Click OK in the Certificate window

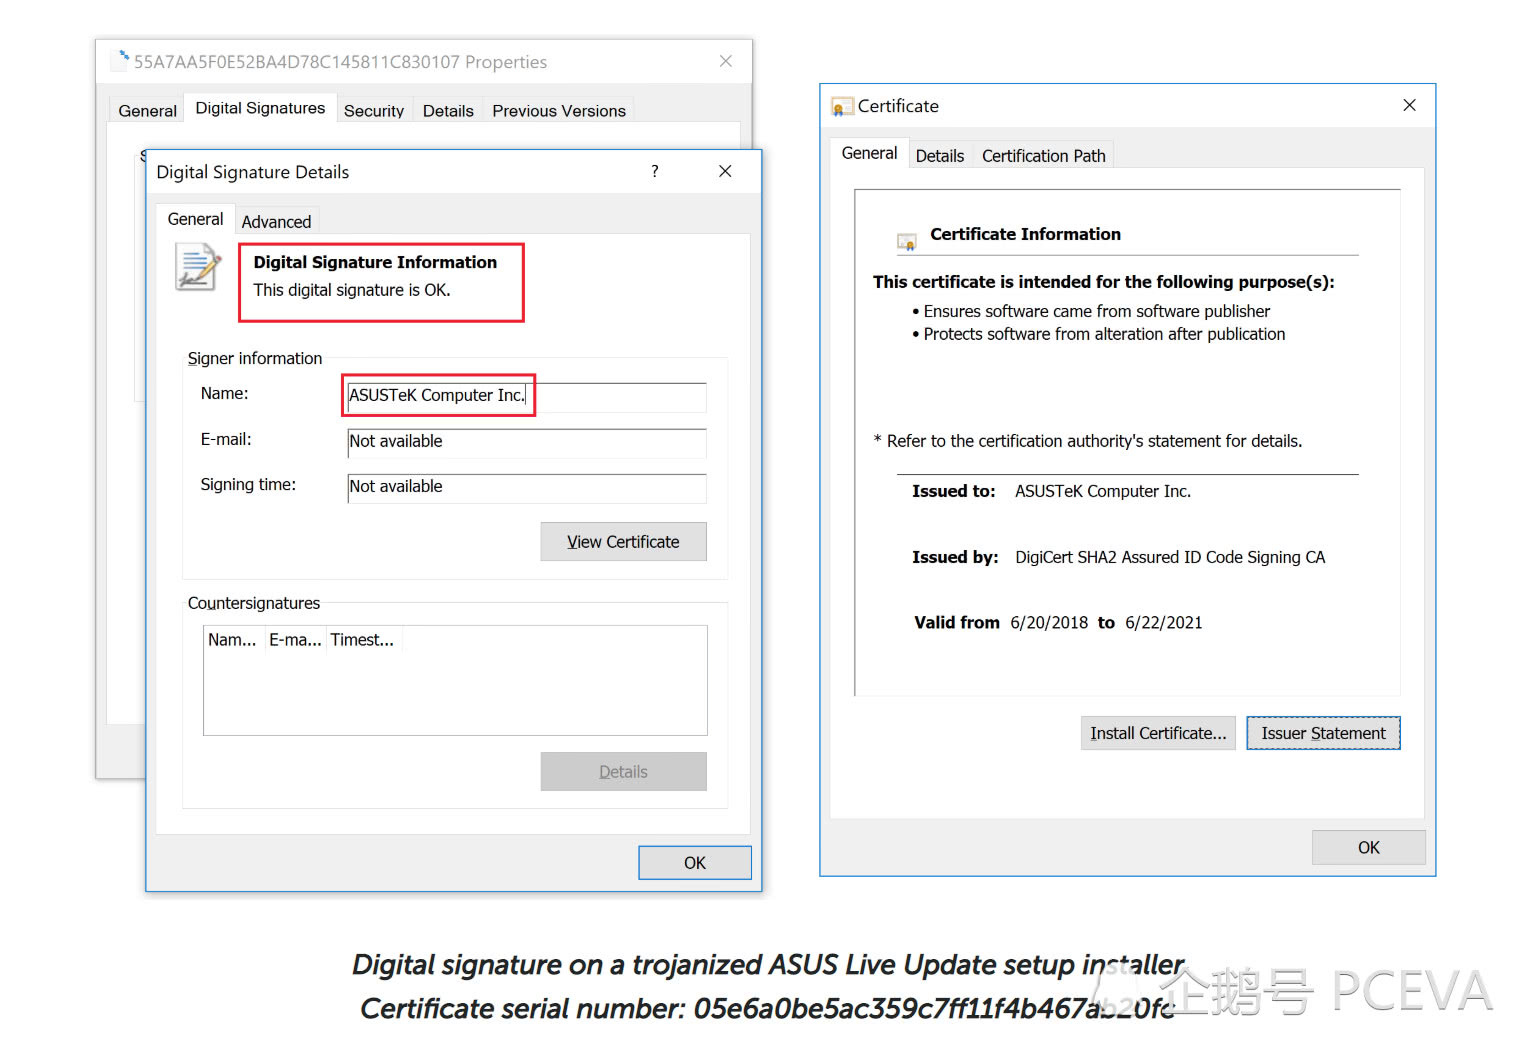tap(1369, 847)
